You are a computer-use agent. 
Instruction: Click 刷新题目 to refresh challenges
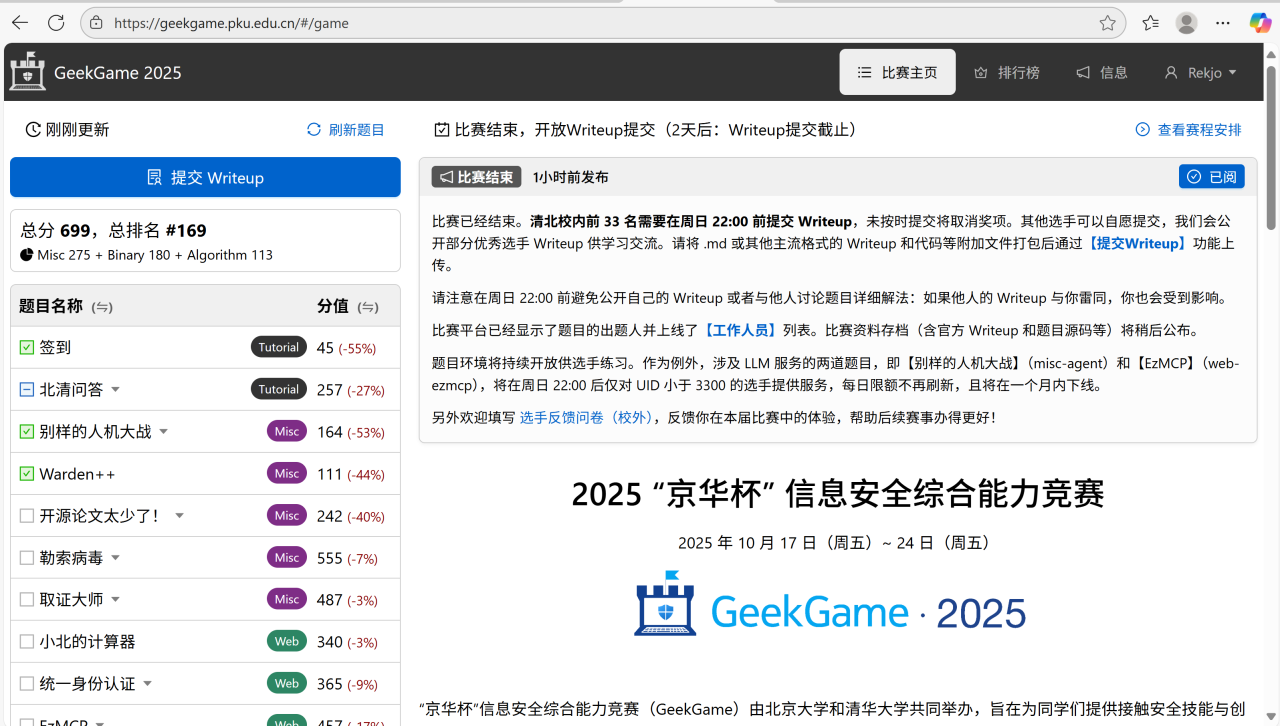tap(346, 130)
